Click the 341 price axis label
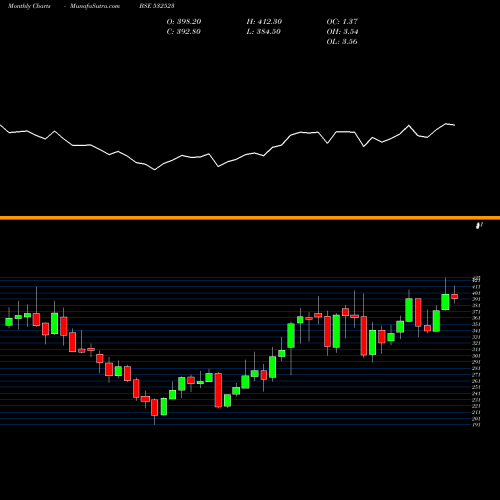This screenshot has height=500, width=500. click(x=476, y=330)
